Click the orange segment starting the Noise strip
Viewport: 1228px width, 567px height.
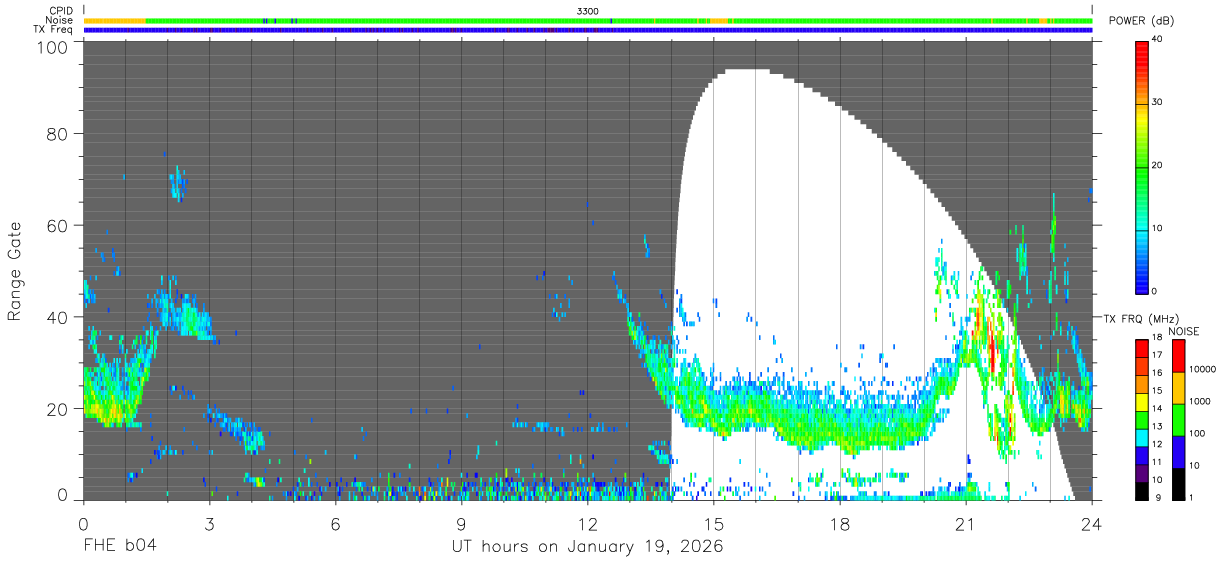[x=114, y=20]
